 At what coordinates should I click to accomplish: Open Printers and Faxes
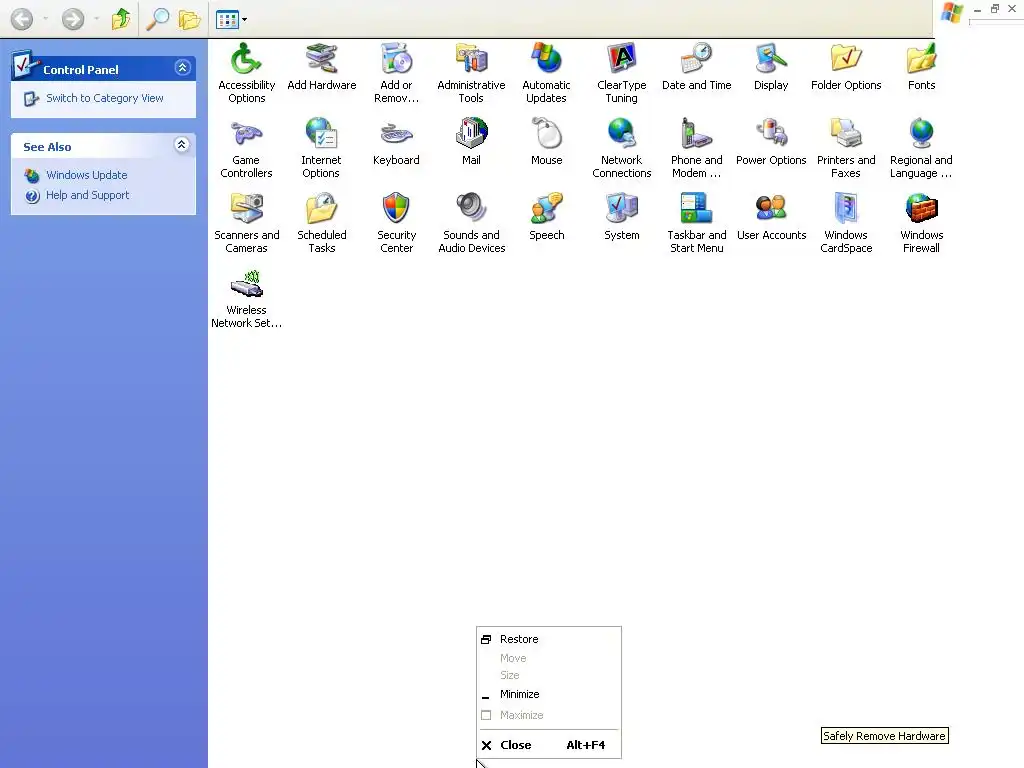coord(846,148)
